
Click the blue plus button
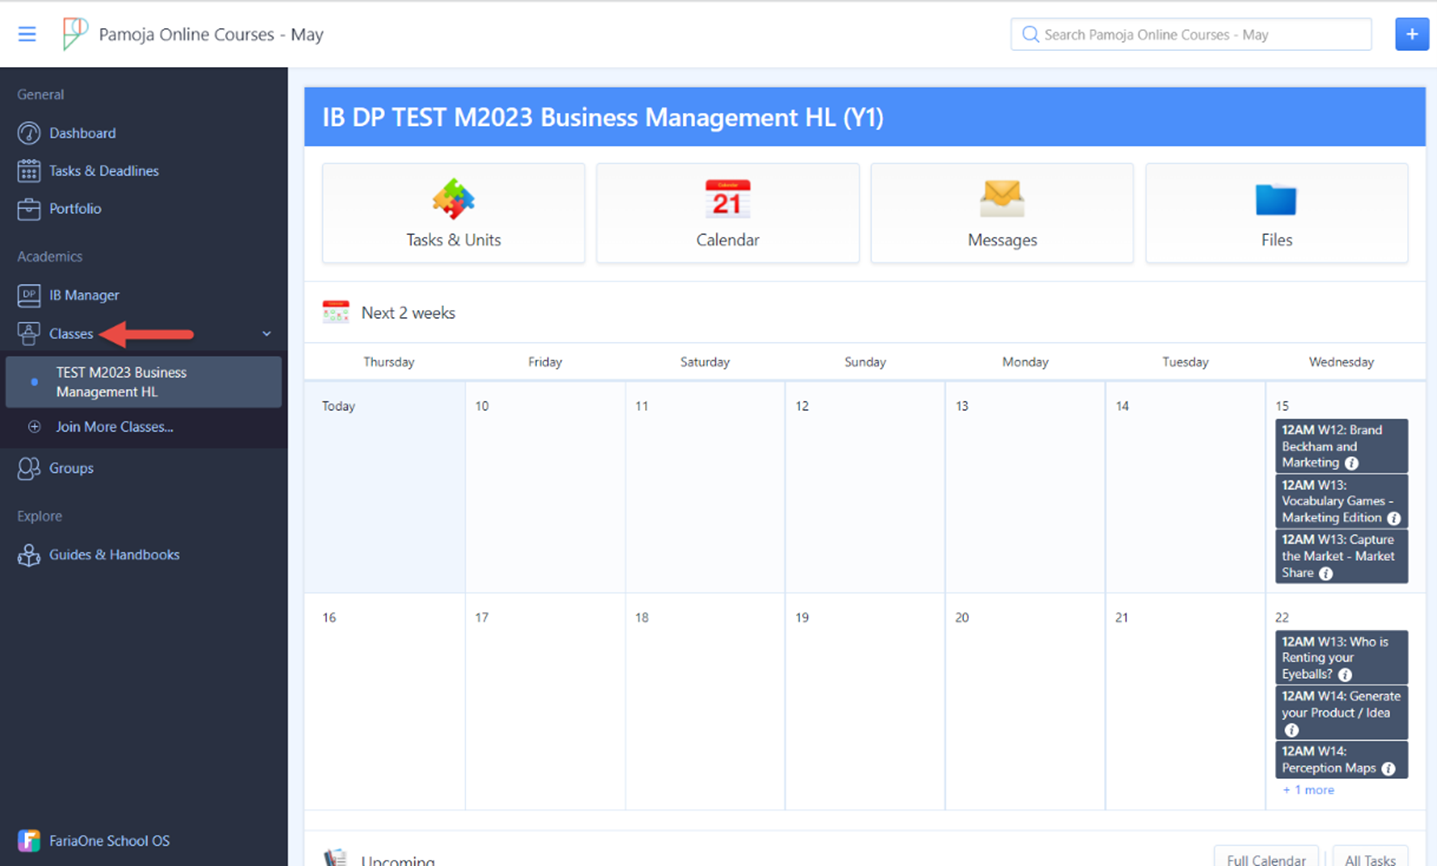coord(1411,34)
